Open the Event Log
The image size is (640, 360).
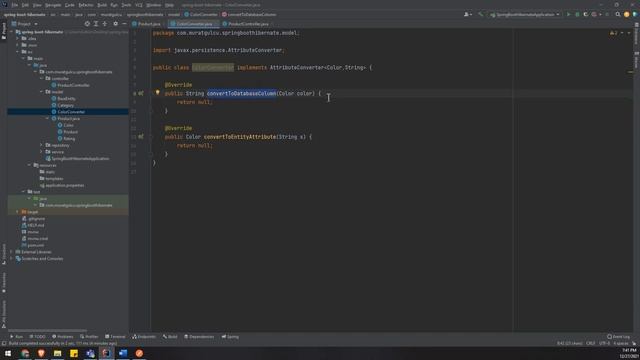point(618,337)
